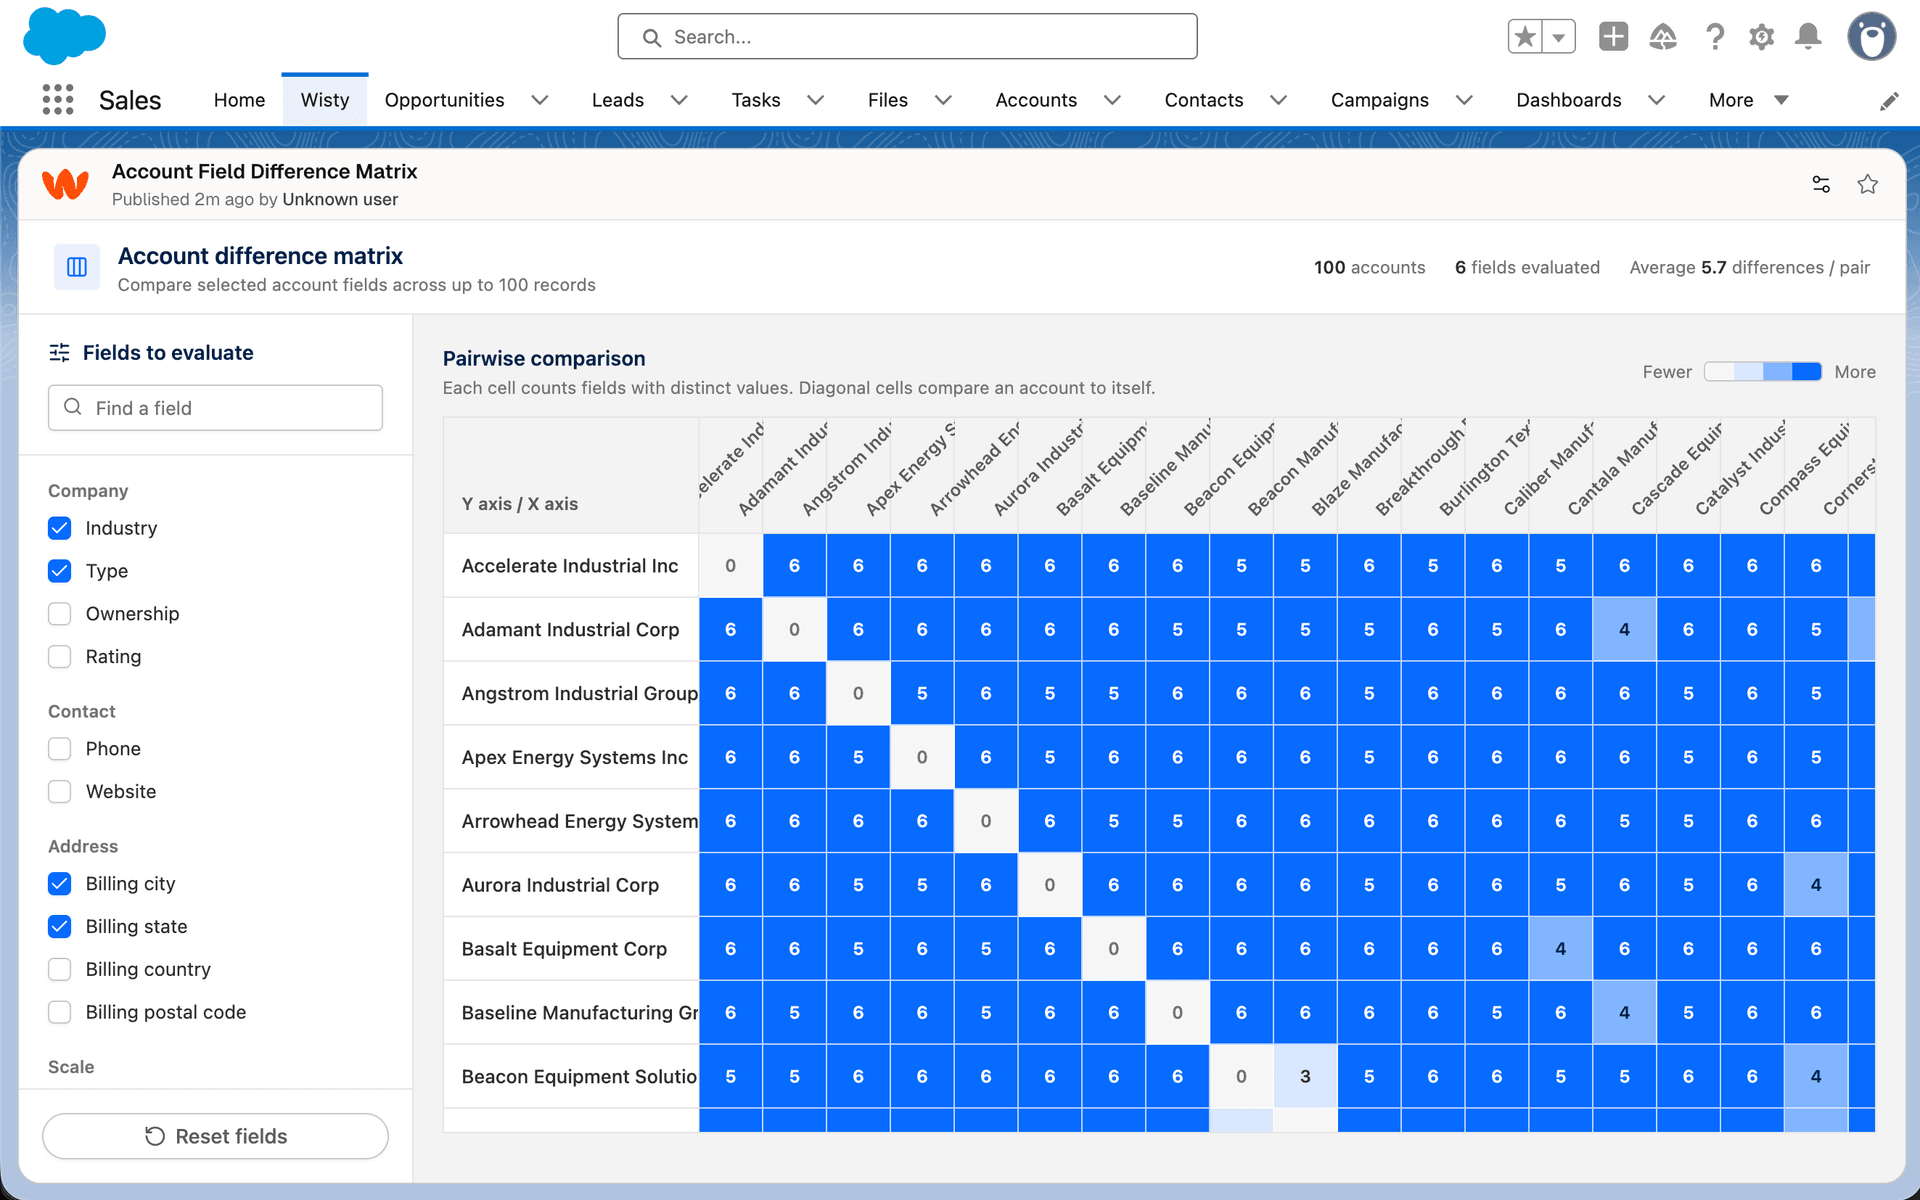
Task: Open the Help question mark icon
Action: click(1715, 37)
